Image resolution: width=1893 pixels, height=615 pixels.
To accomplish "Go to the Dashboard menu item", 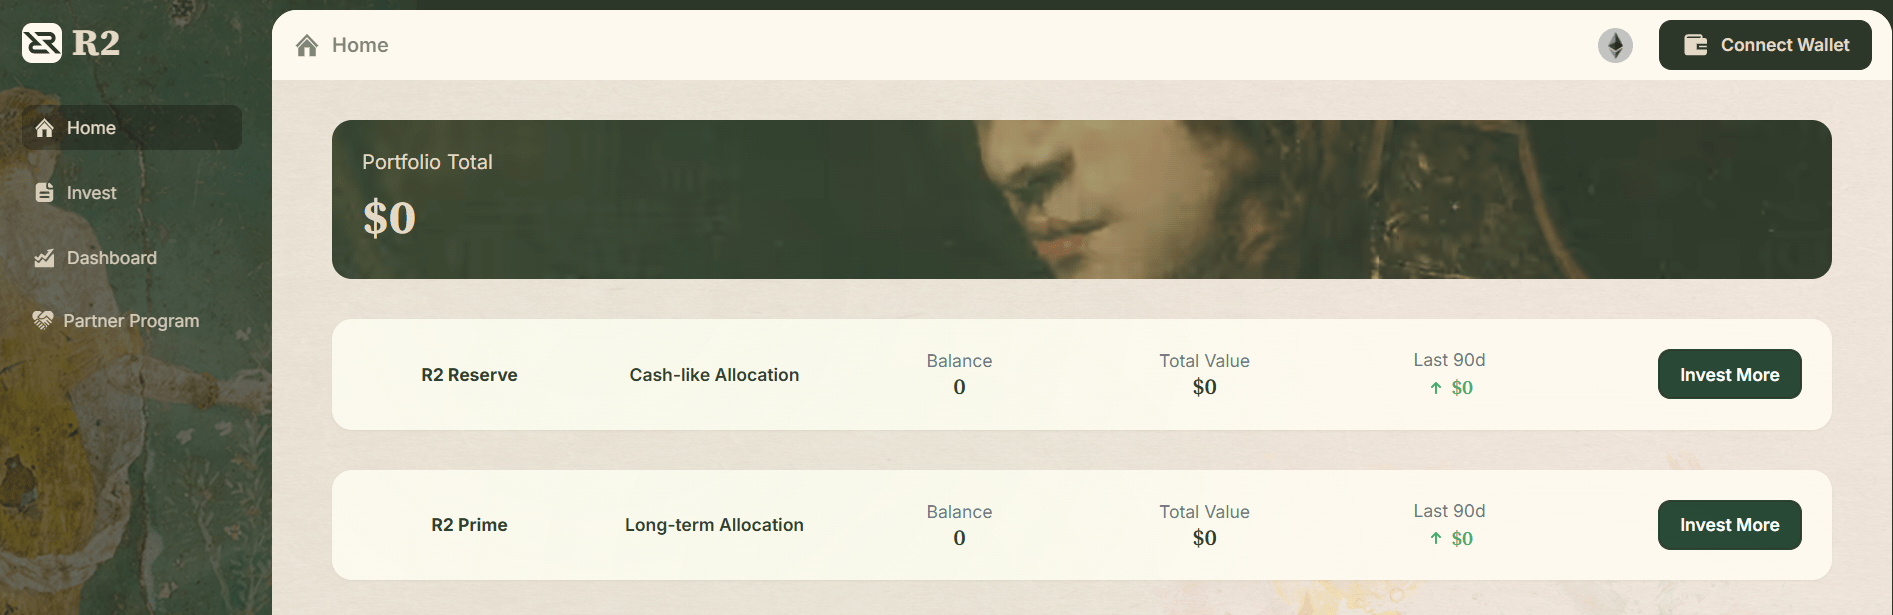I will click(111, 258).
